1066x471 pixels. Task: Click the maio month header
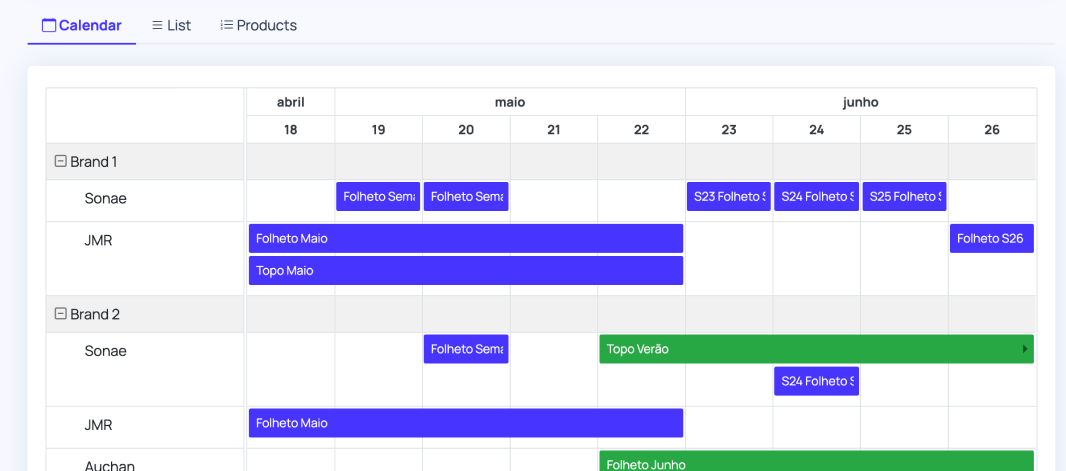click(x=510, y=102)
